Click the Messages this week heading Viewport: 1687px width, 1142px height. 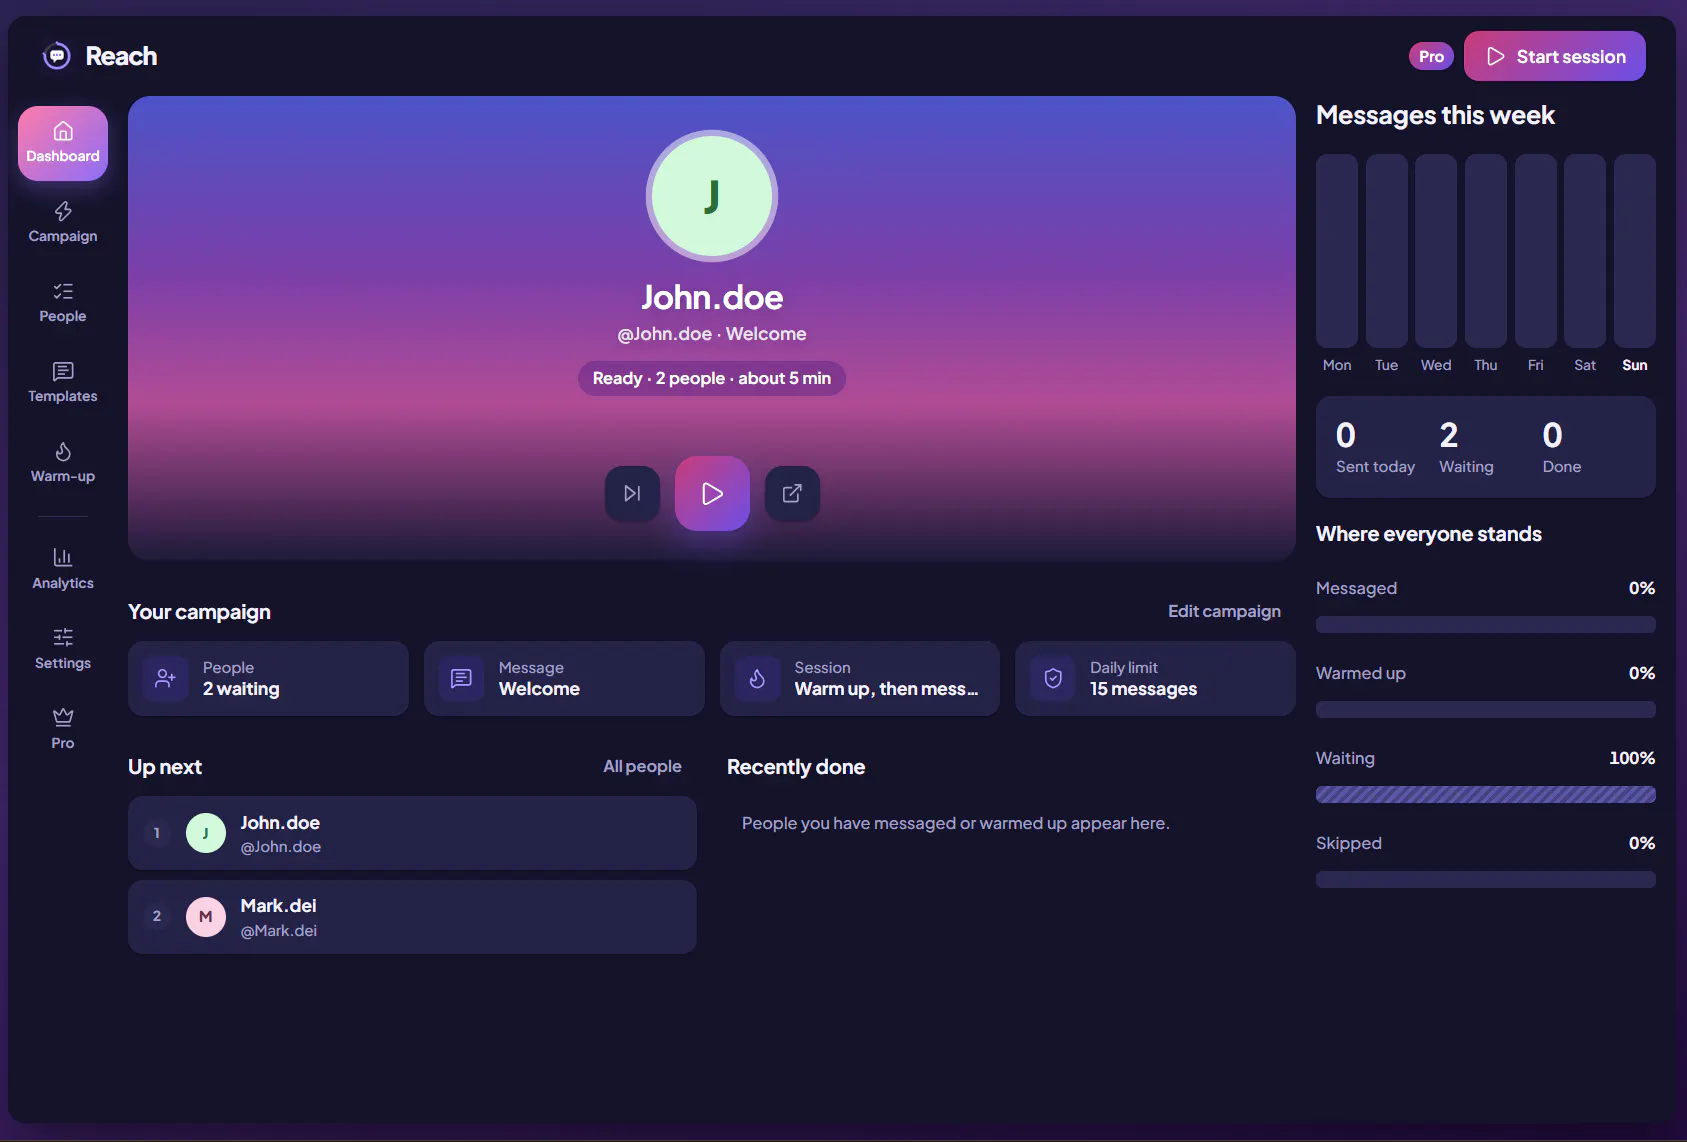coord(1435,115)
